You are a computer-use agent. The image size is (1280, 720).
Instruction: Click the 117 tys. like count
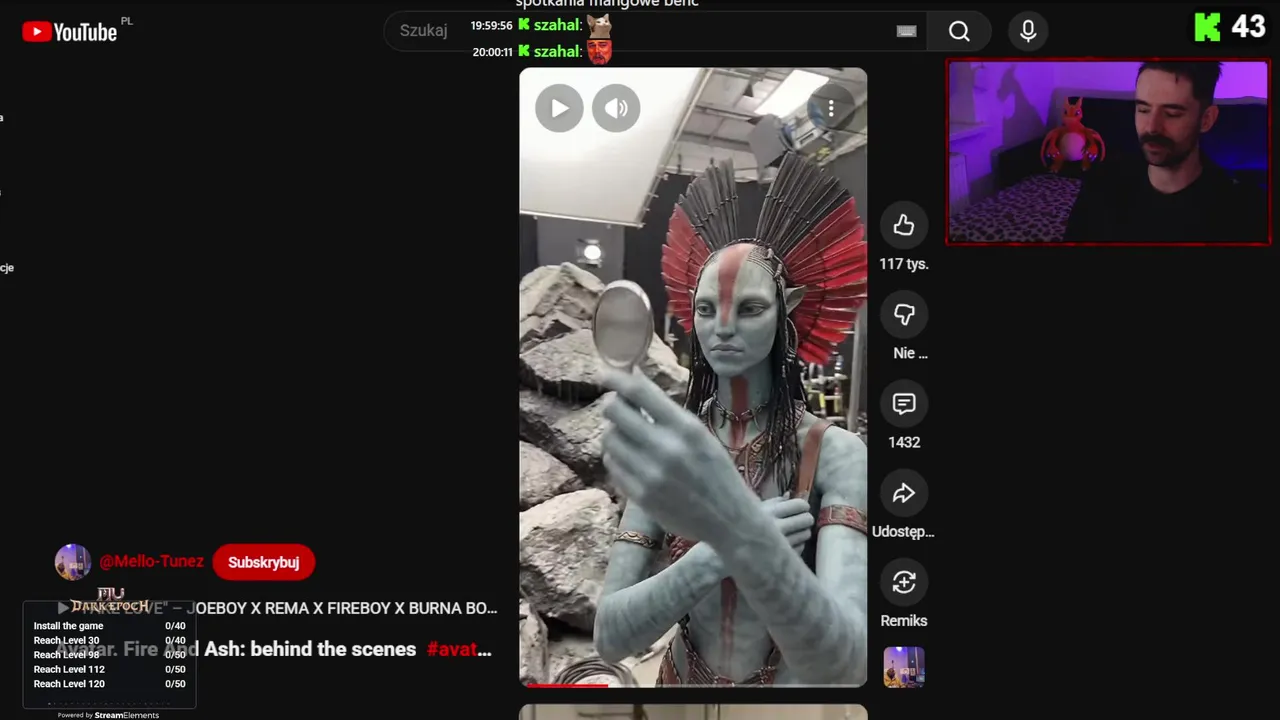904,264
